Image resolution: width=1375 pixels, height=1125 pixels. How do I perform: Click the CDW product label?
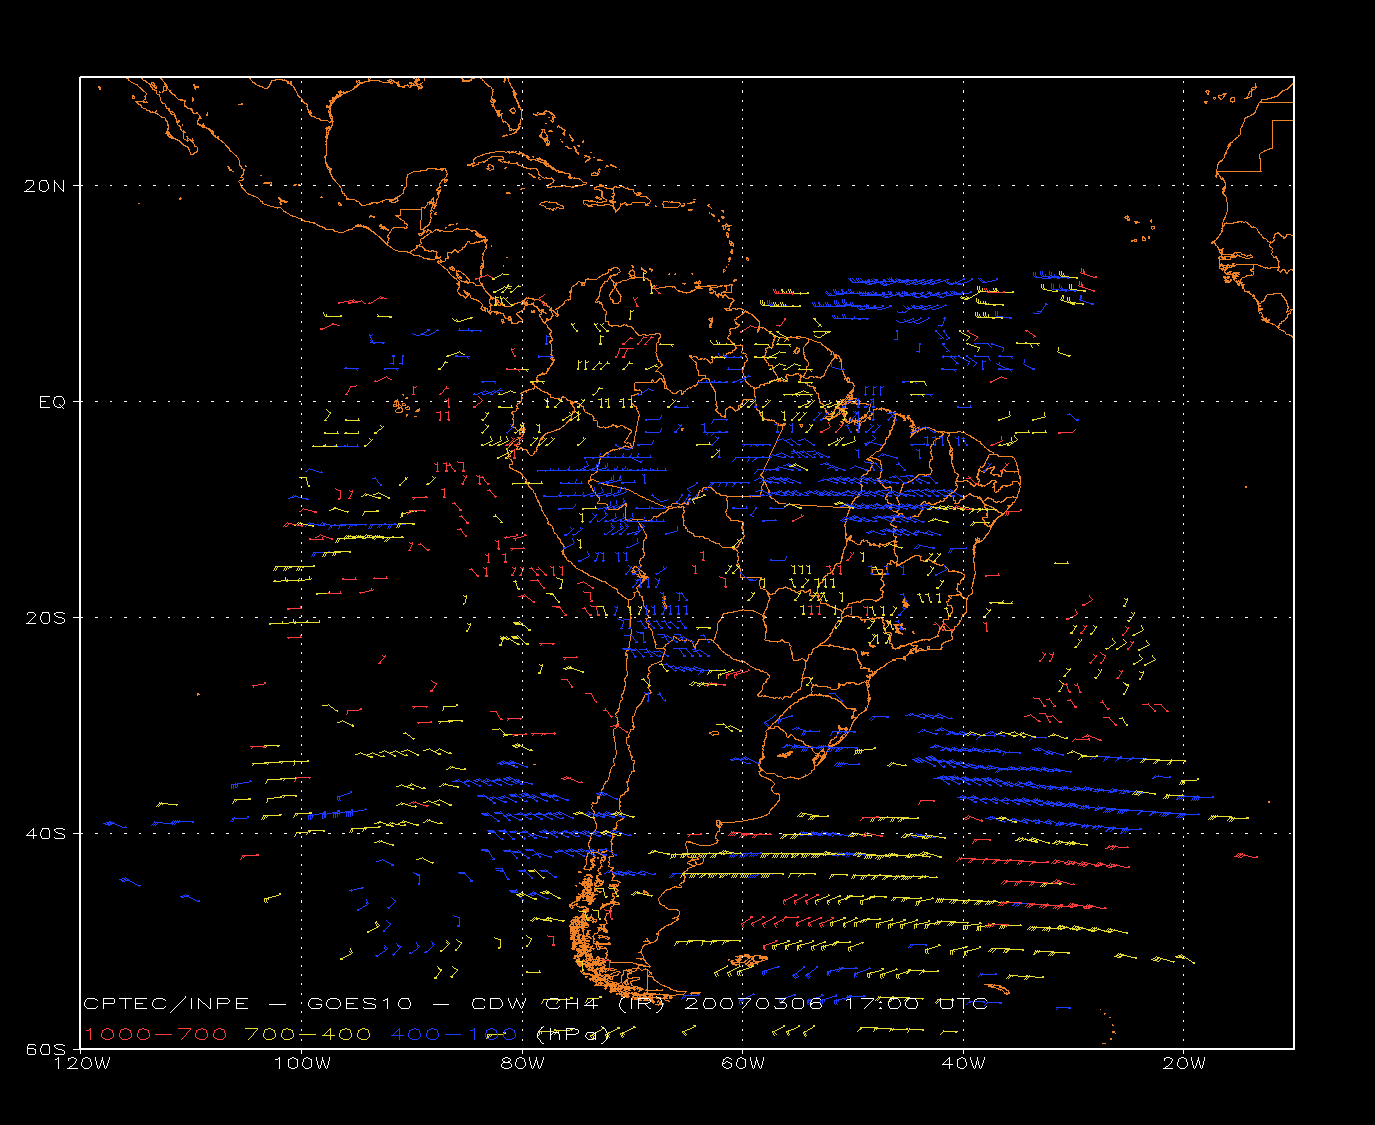[500, 1004]
